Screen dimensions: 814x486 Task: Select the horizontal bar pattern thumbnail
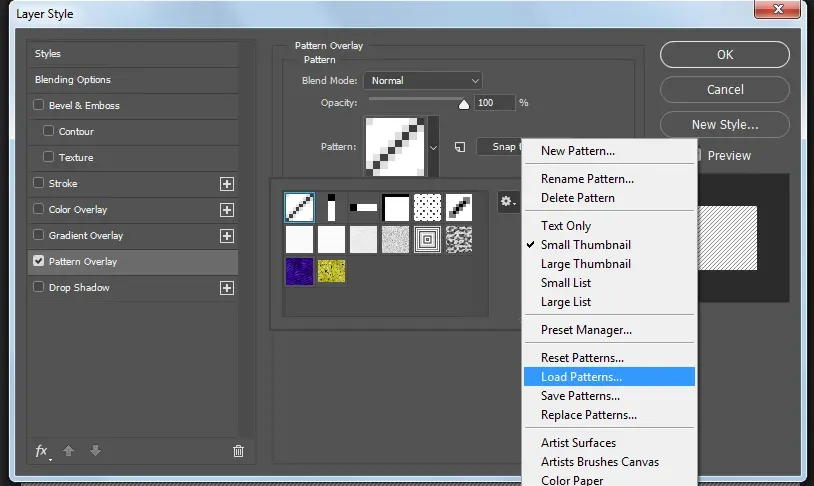pos(363,208)
